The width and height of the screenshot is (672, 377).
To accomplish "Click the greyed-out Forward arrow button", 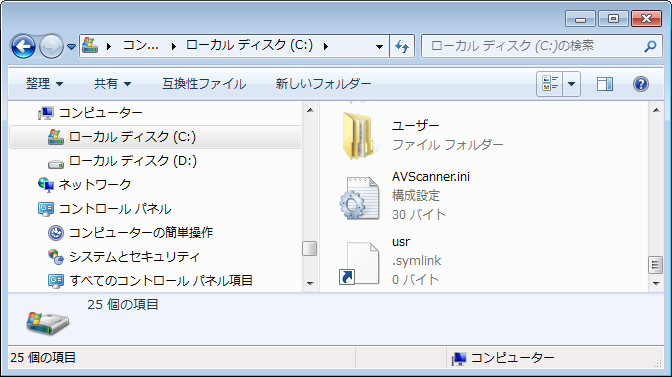I will (x=51, y=46).
